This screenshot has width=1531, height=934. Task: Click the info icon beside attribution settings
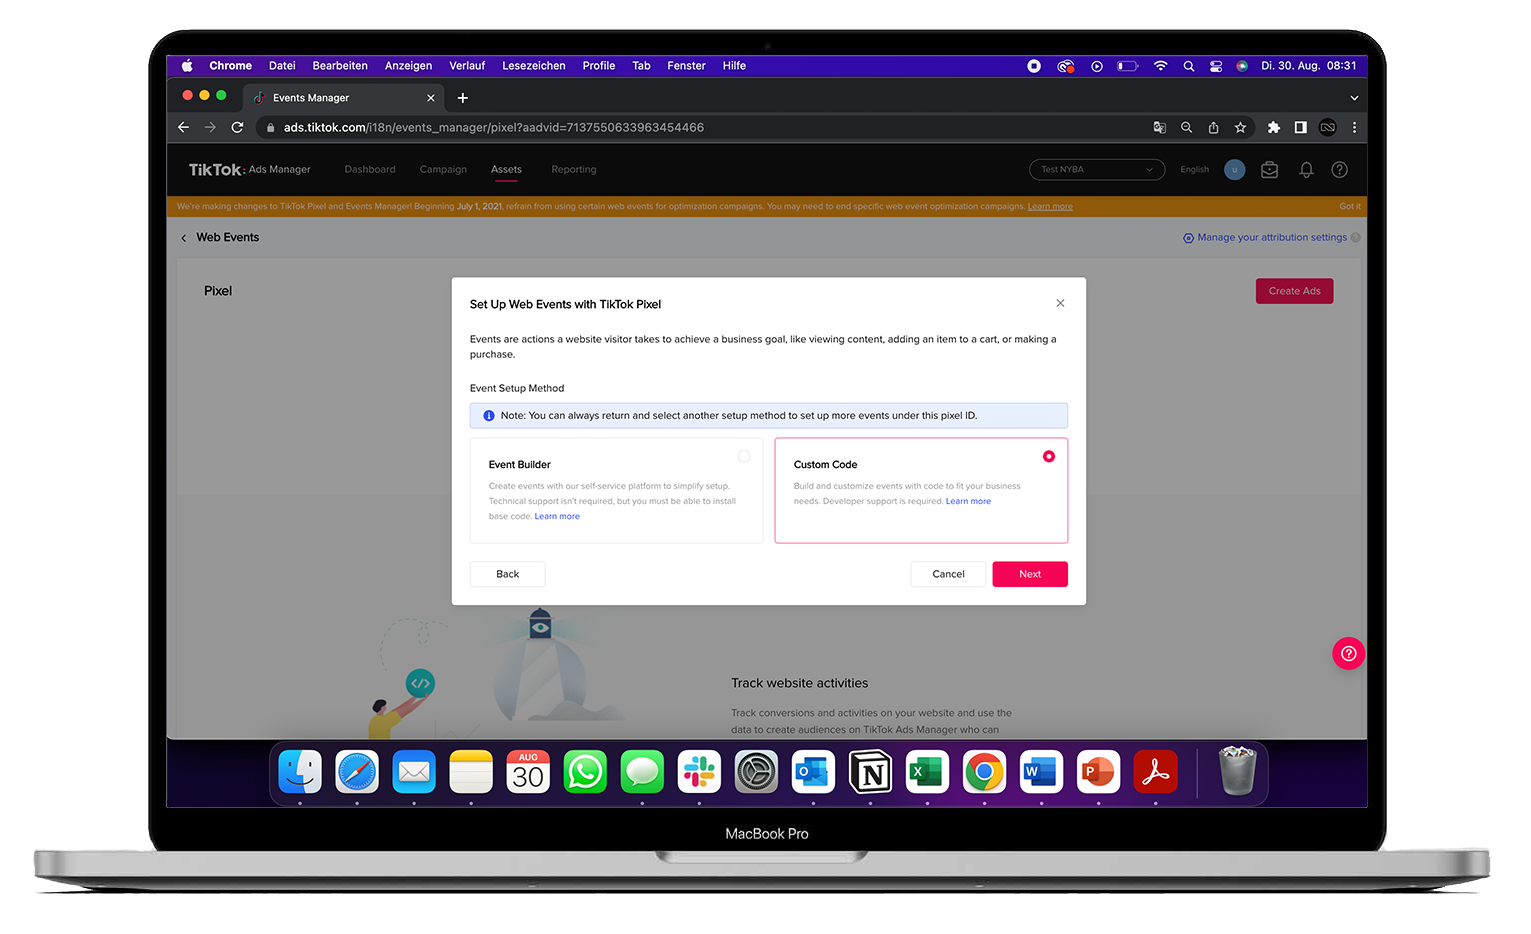1355,238
